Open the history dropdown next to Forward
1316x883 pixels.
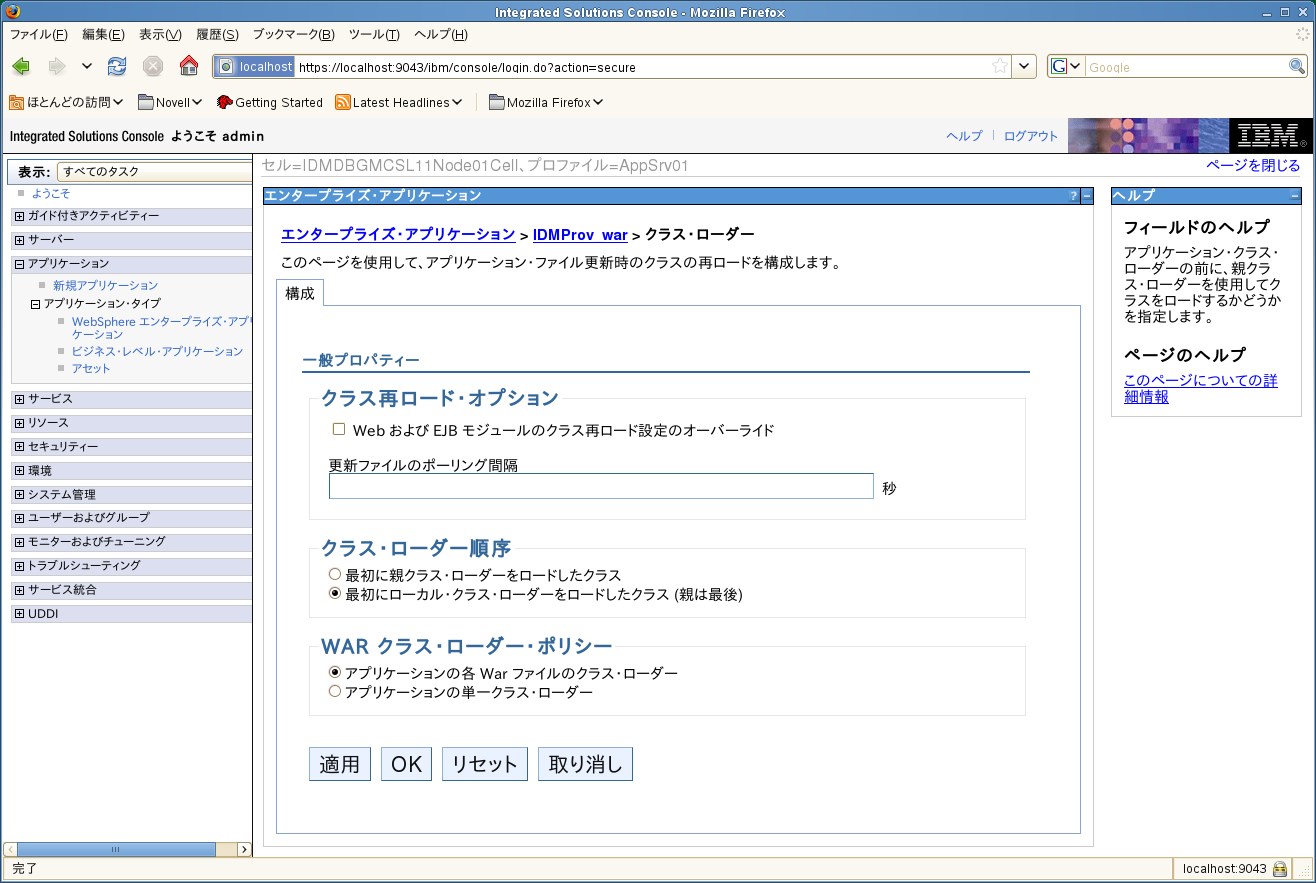[x=86, y=67]
